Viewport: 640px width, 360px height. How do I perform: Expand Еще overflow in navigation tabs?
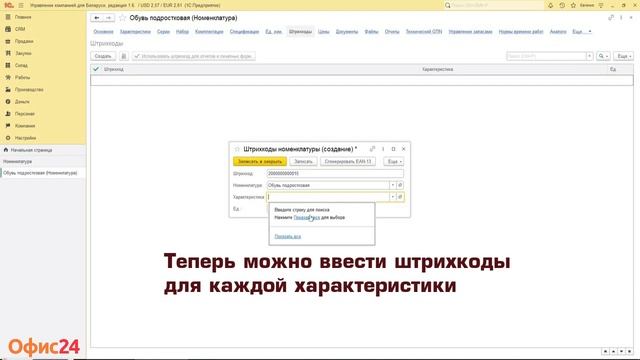pyautogui.click(x=582, y=31)
